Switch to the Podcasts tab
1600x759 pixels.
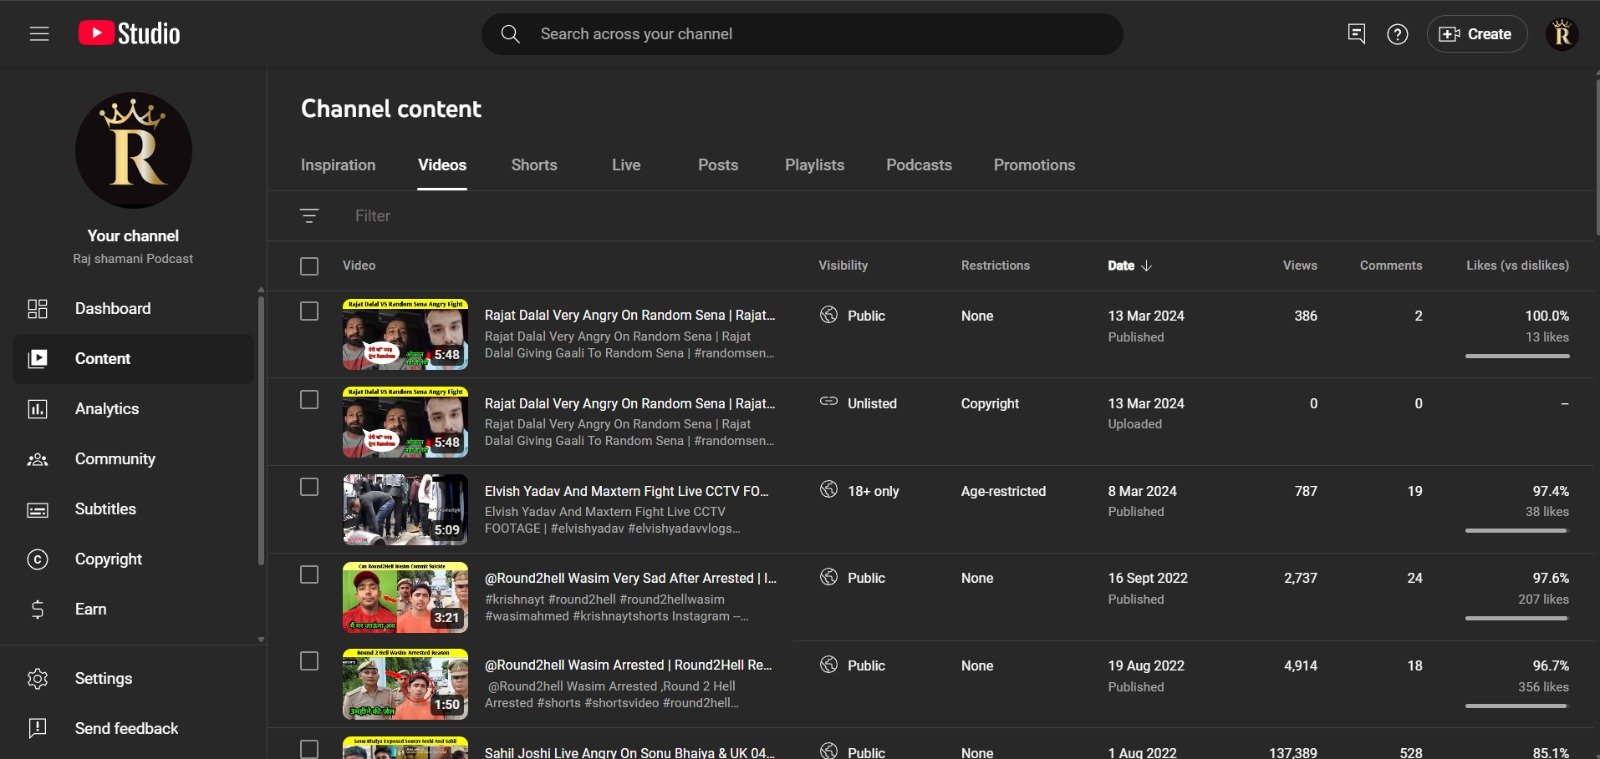(919, 165)
